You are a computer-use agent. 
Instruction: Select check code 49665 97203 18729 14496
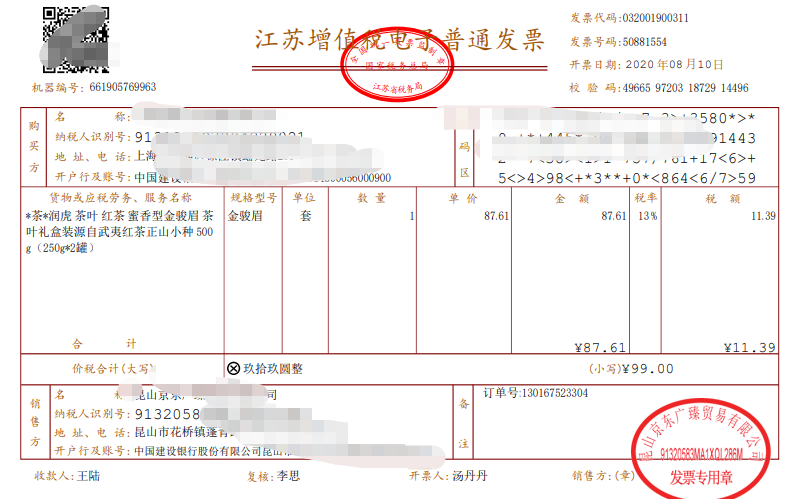[686, 88]
